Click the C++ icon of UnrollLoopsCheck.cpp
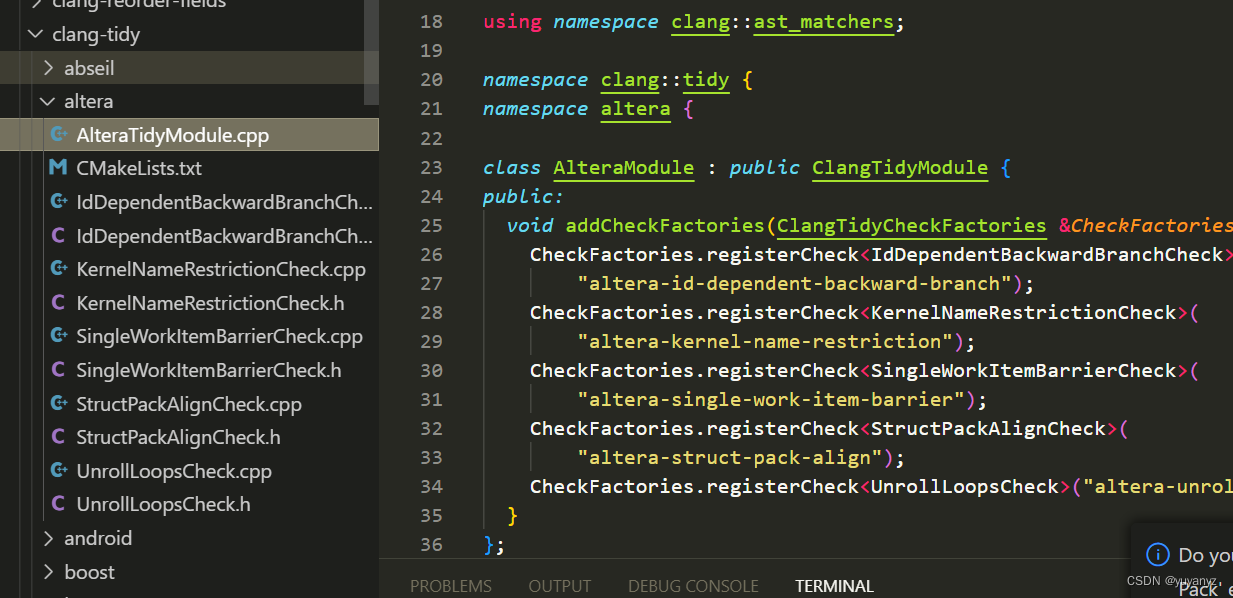1233x598 pixels. pyautogui.click(x=59, y=470)
